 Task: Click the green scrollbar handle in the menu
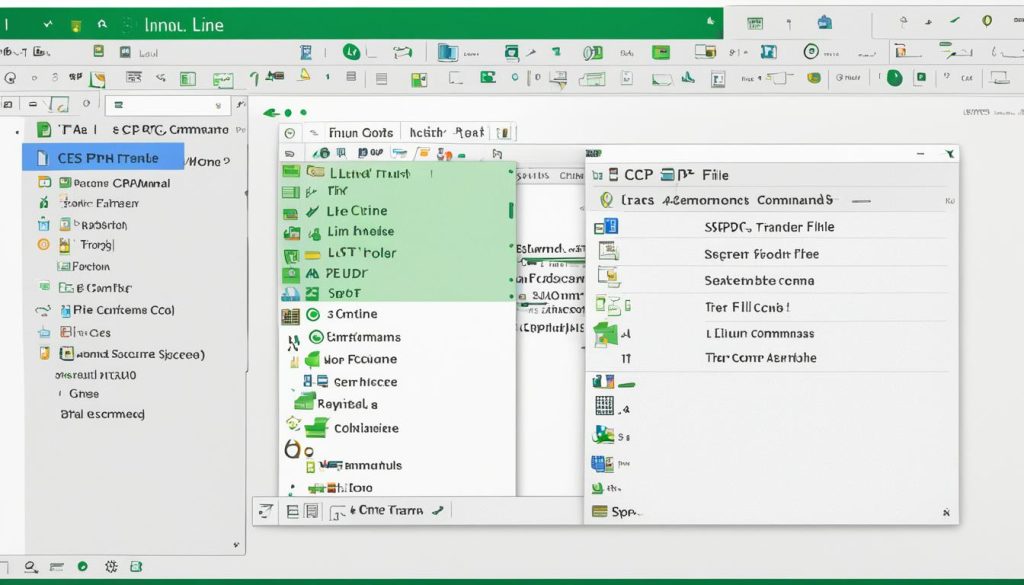click(x=511, y=210)
